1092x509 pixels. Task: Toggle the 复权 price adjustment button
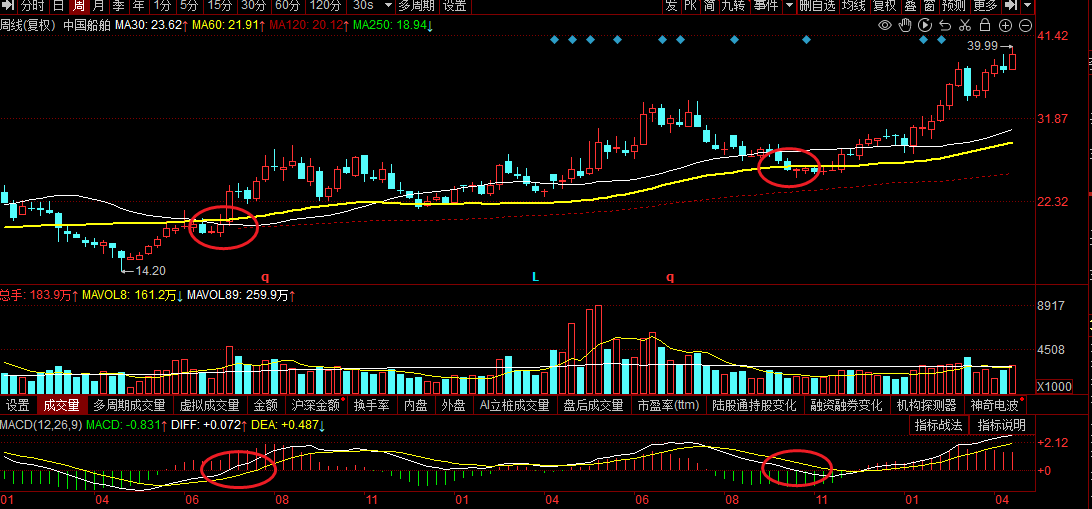885,6
